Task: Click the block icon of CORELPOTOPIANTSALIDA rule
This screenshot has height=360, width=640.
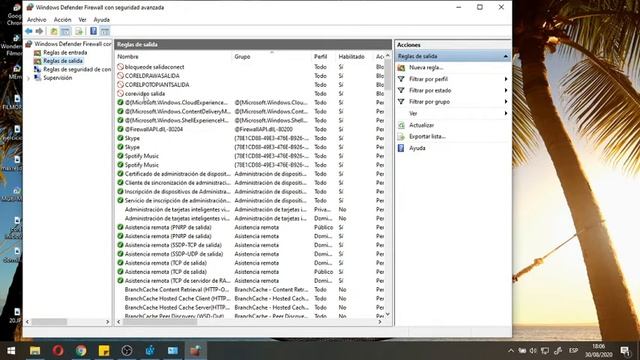Action: pos(120,84)
